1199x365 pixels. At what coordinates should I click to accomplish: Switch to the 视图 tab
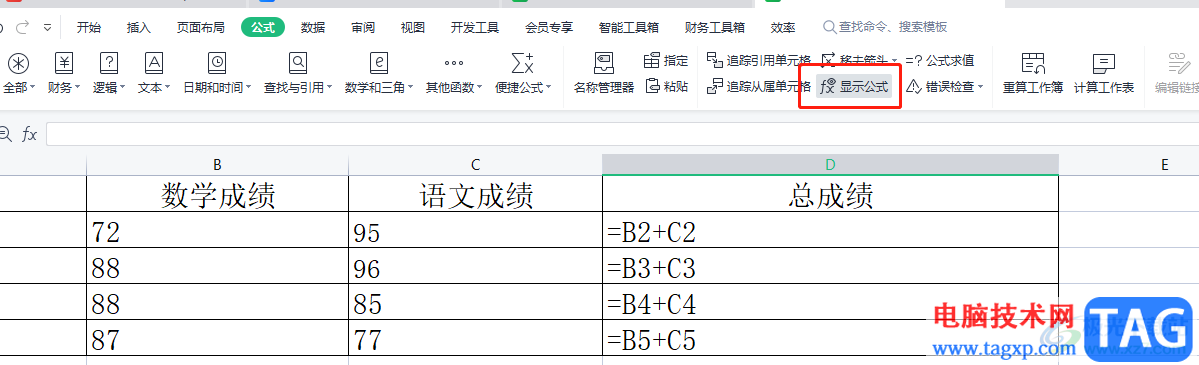tap(413, 28)
